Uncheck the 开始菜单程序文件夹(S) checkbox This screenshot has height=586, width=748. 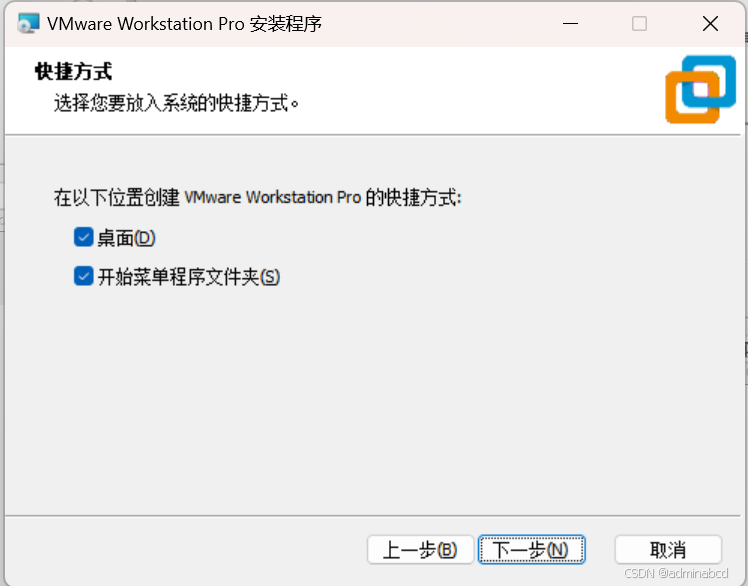point(83,276)
